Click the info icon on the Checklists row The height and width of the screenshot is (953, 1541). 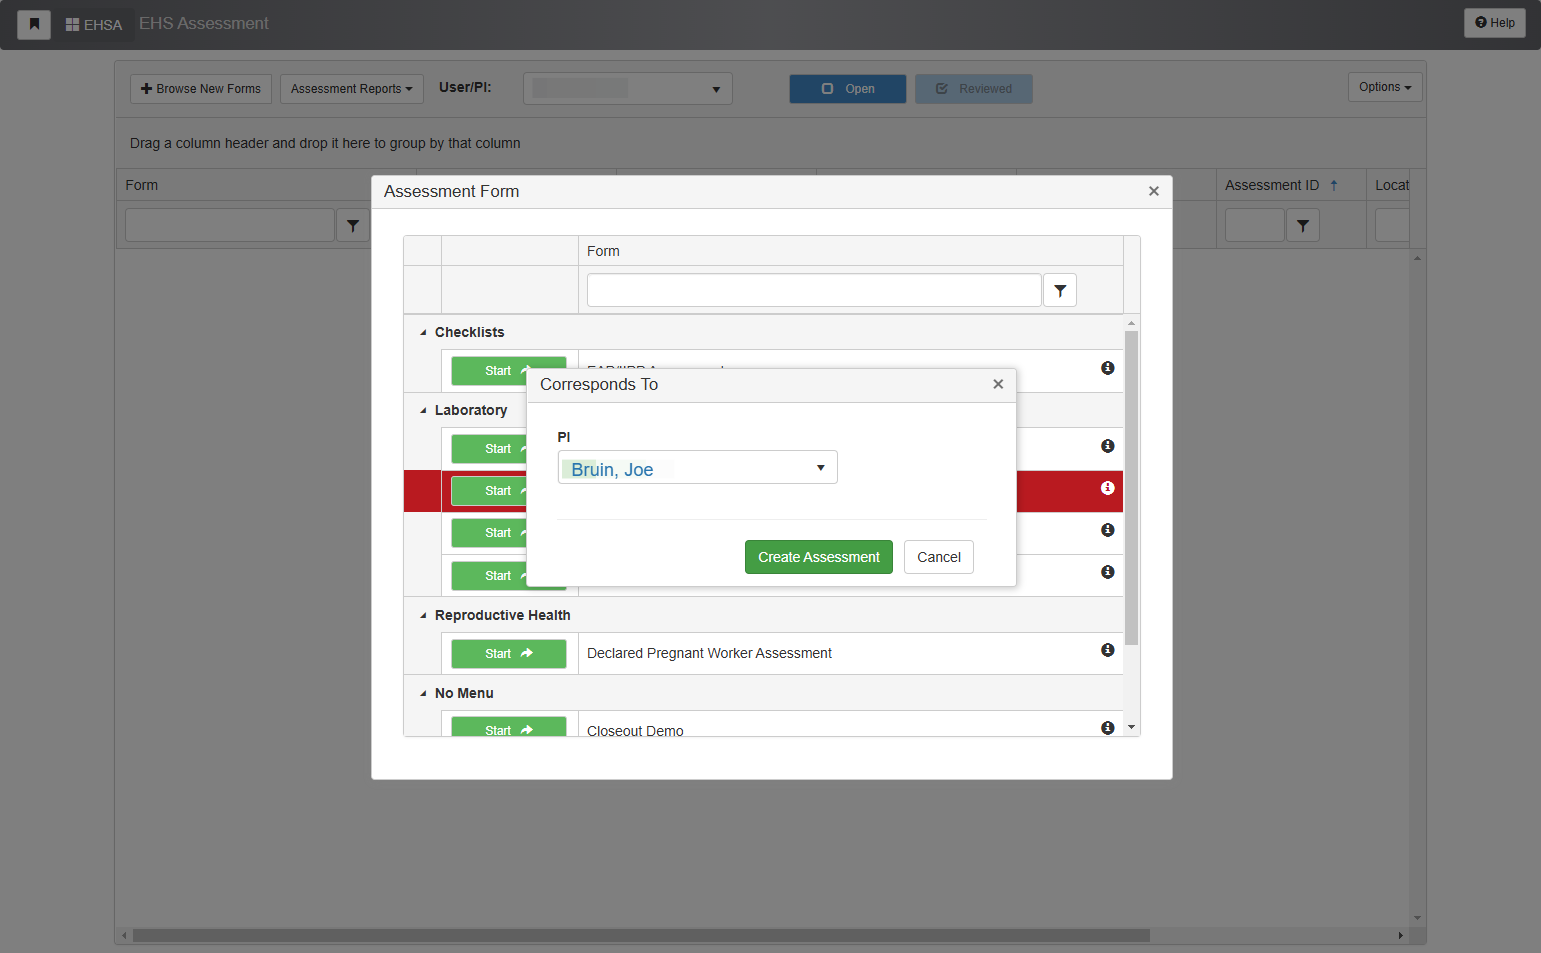click(x=1108, y=368)
